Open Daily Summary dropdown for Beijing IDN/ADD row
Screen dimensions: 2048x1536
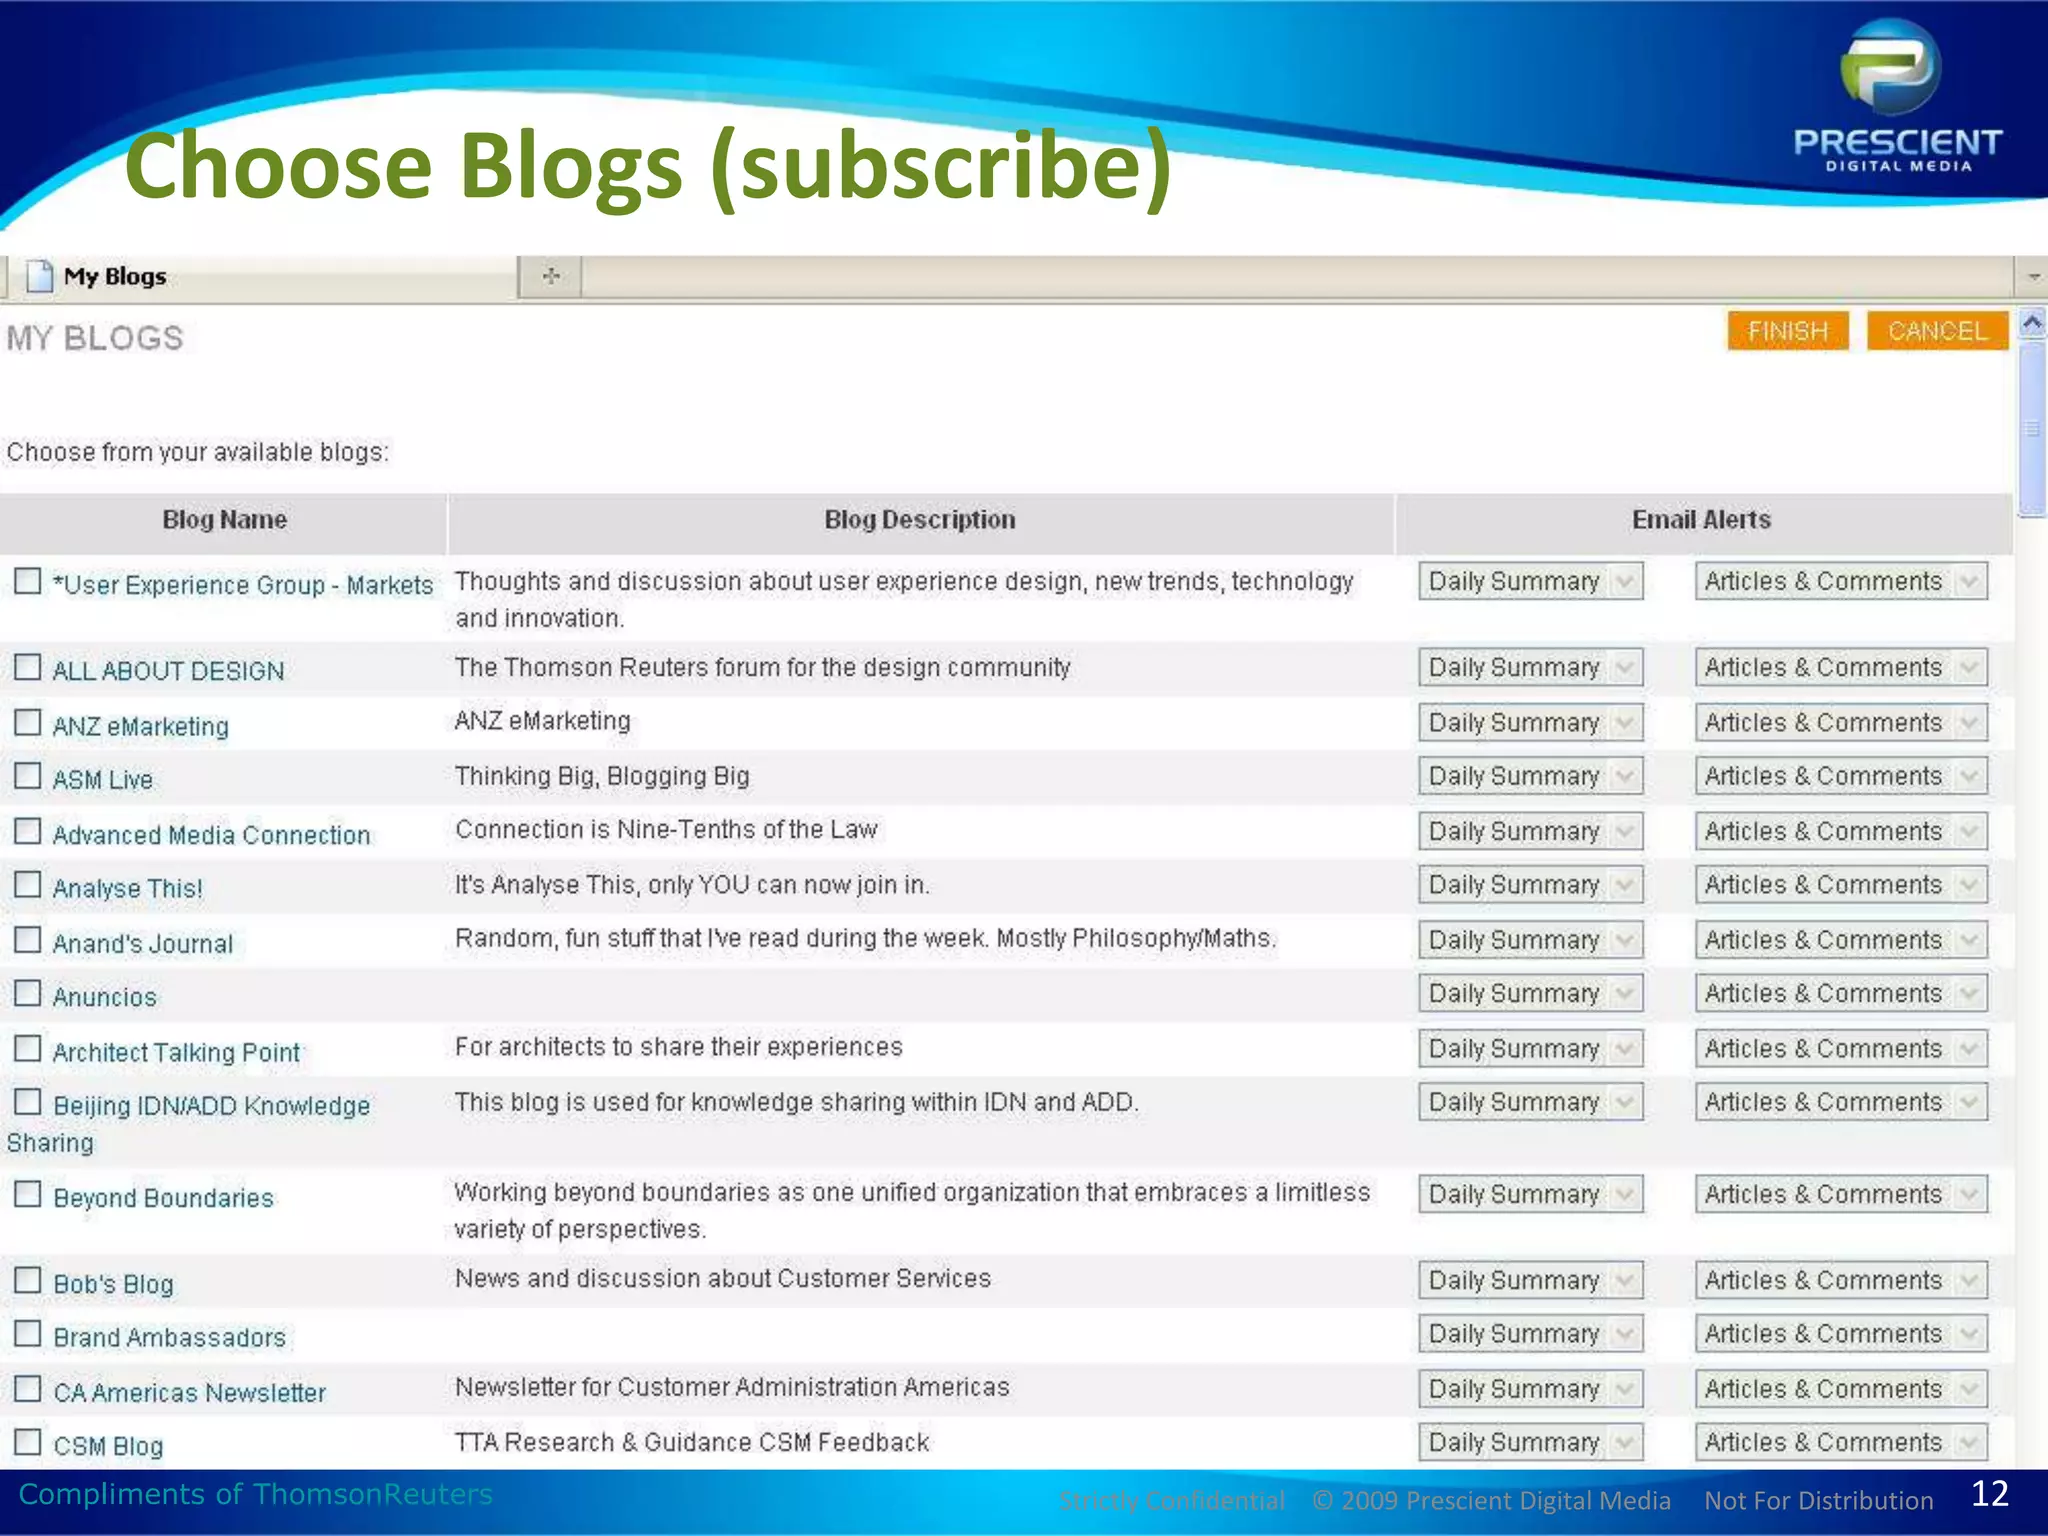click(x=1530, y=1102)
